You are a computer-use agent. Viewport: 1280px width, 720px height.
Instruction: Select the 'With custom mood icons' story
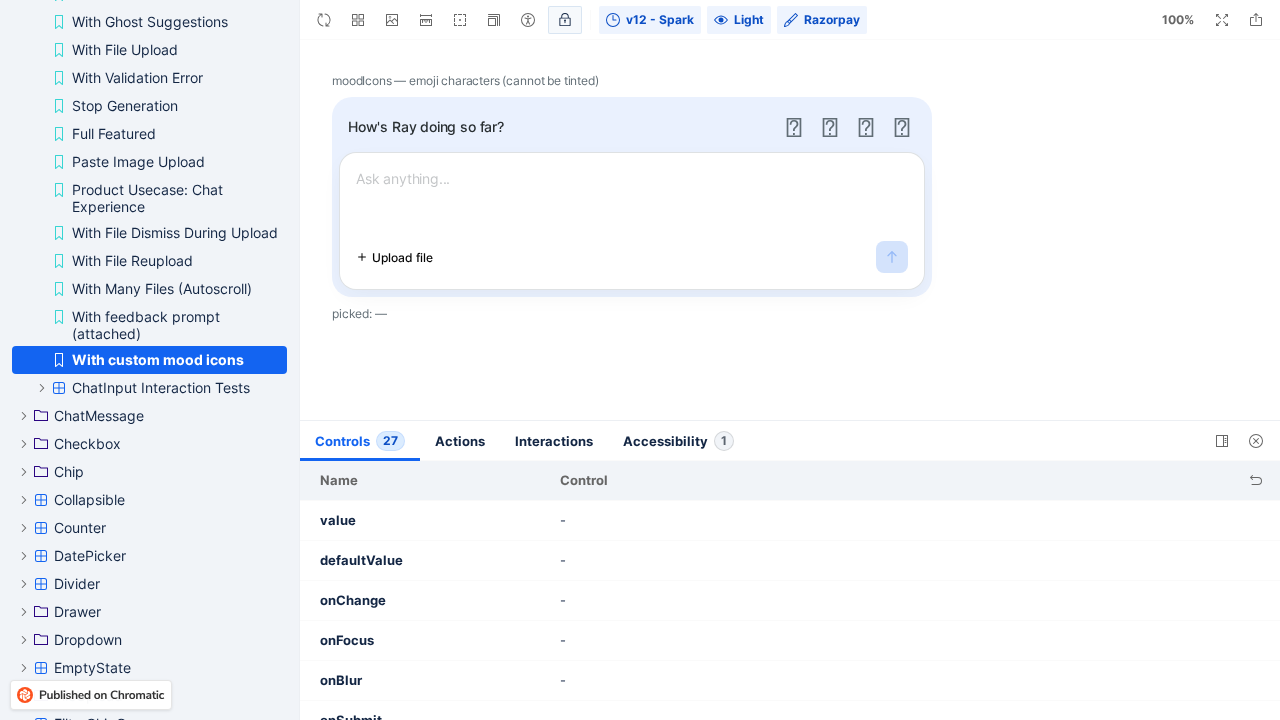[x=150, y=360]
